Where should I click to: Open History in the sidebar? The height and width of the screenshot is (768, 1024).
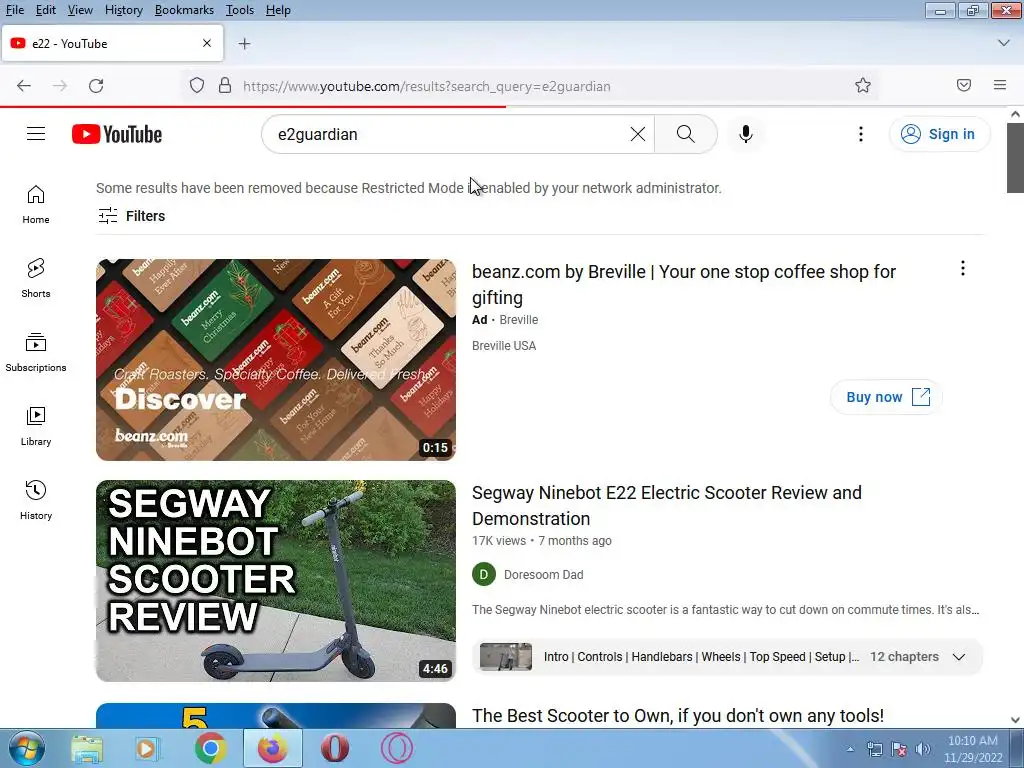(x=36, y=500)
